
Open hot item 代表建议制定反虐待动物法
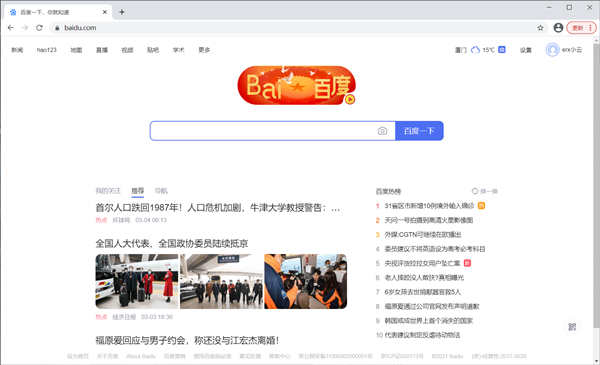(422, 335)
